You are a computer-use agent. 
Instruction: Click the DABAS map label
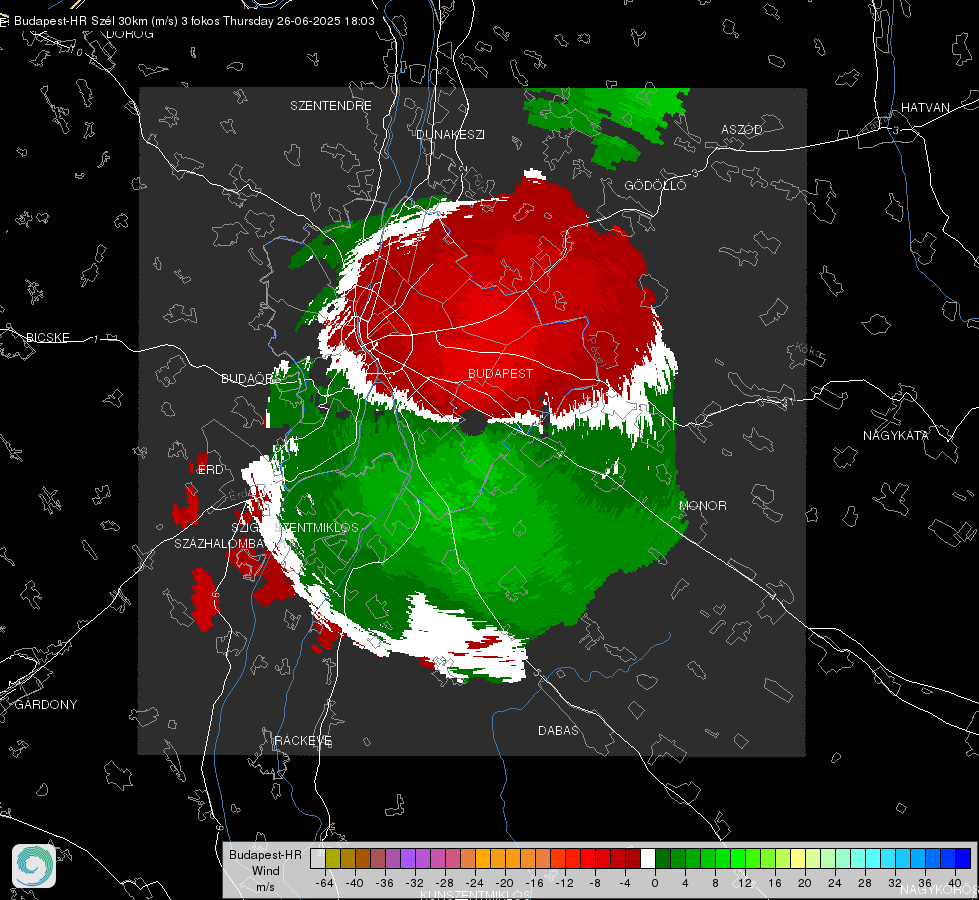pos(558,730)
